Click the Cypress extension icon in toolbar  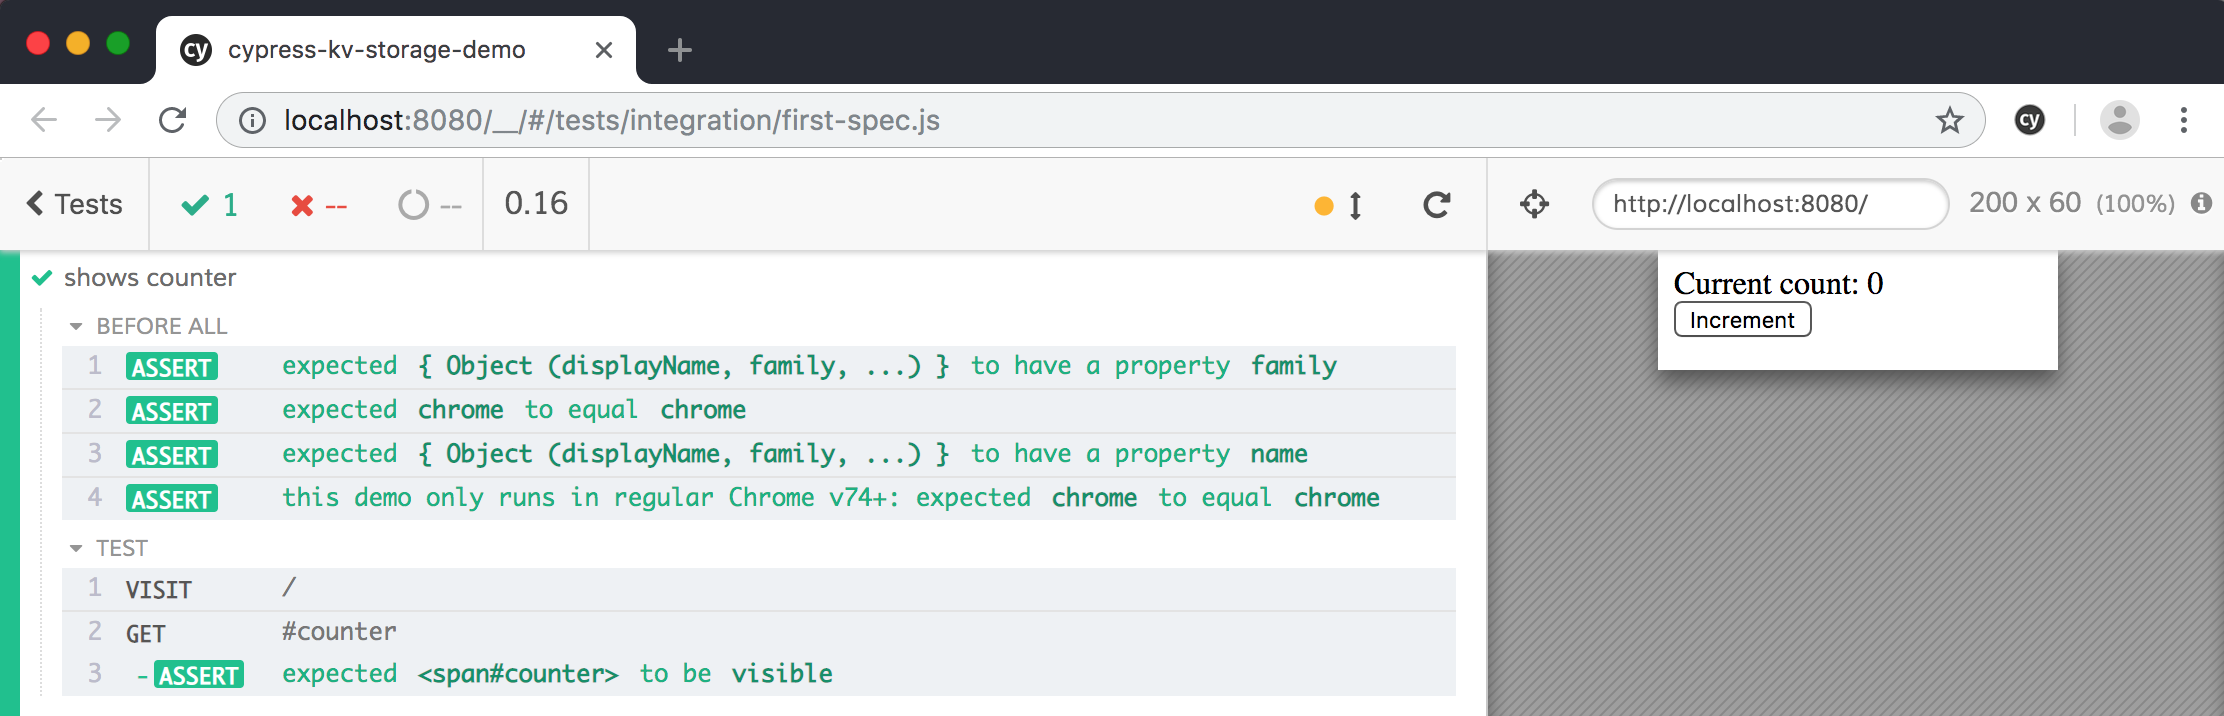click(x=2029, y=120)
